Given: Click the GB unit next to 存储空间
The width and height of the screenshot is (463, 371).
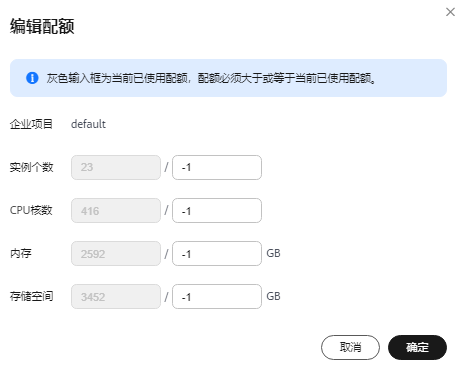Looking at the screenshot, I should pyautogui.click(x=273, y=296).
